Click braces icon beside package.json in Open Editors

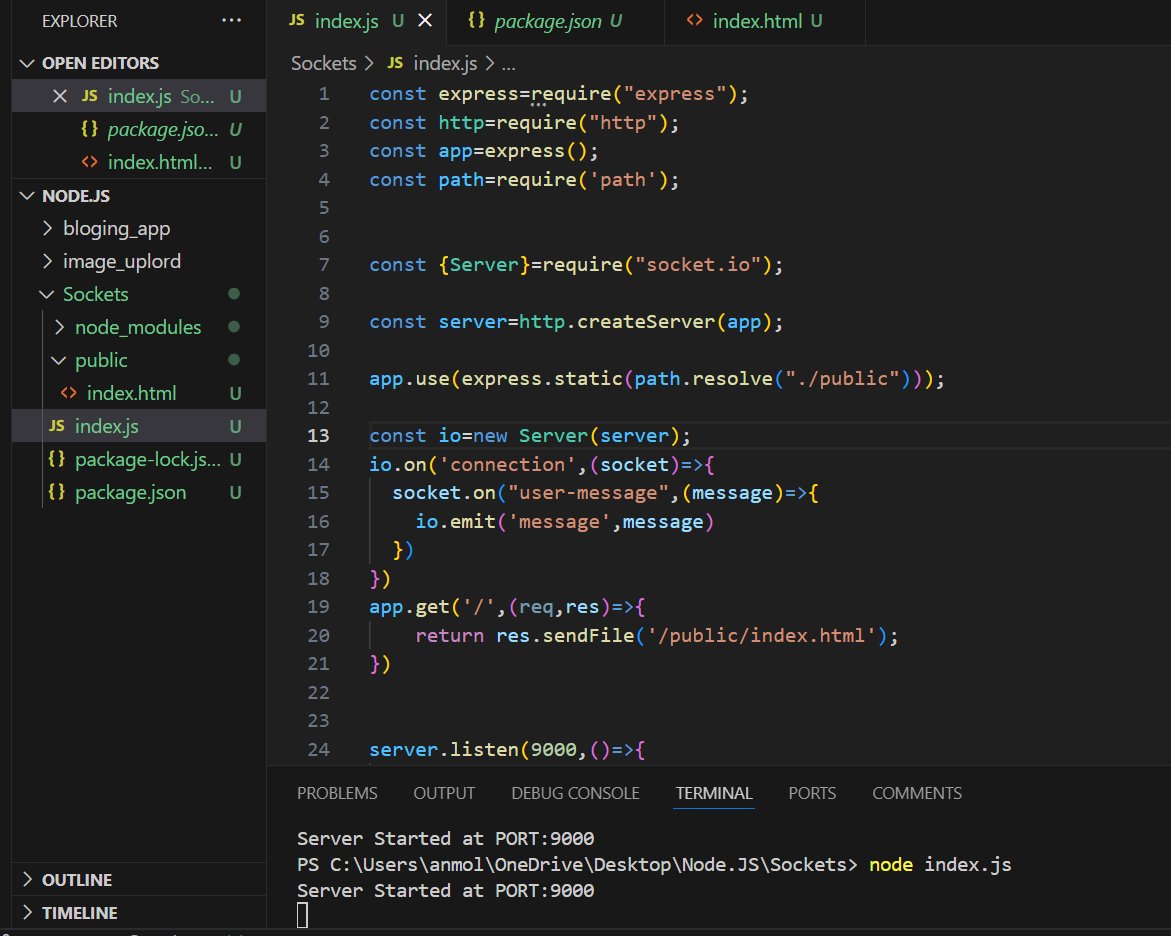click(90, 128)
